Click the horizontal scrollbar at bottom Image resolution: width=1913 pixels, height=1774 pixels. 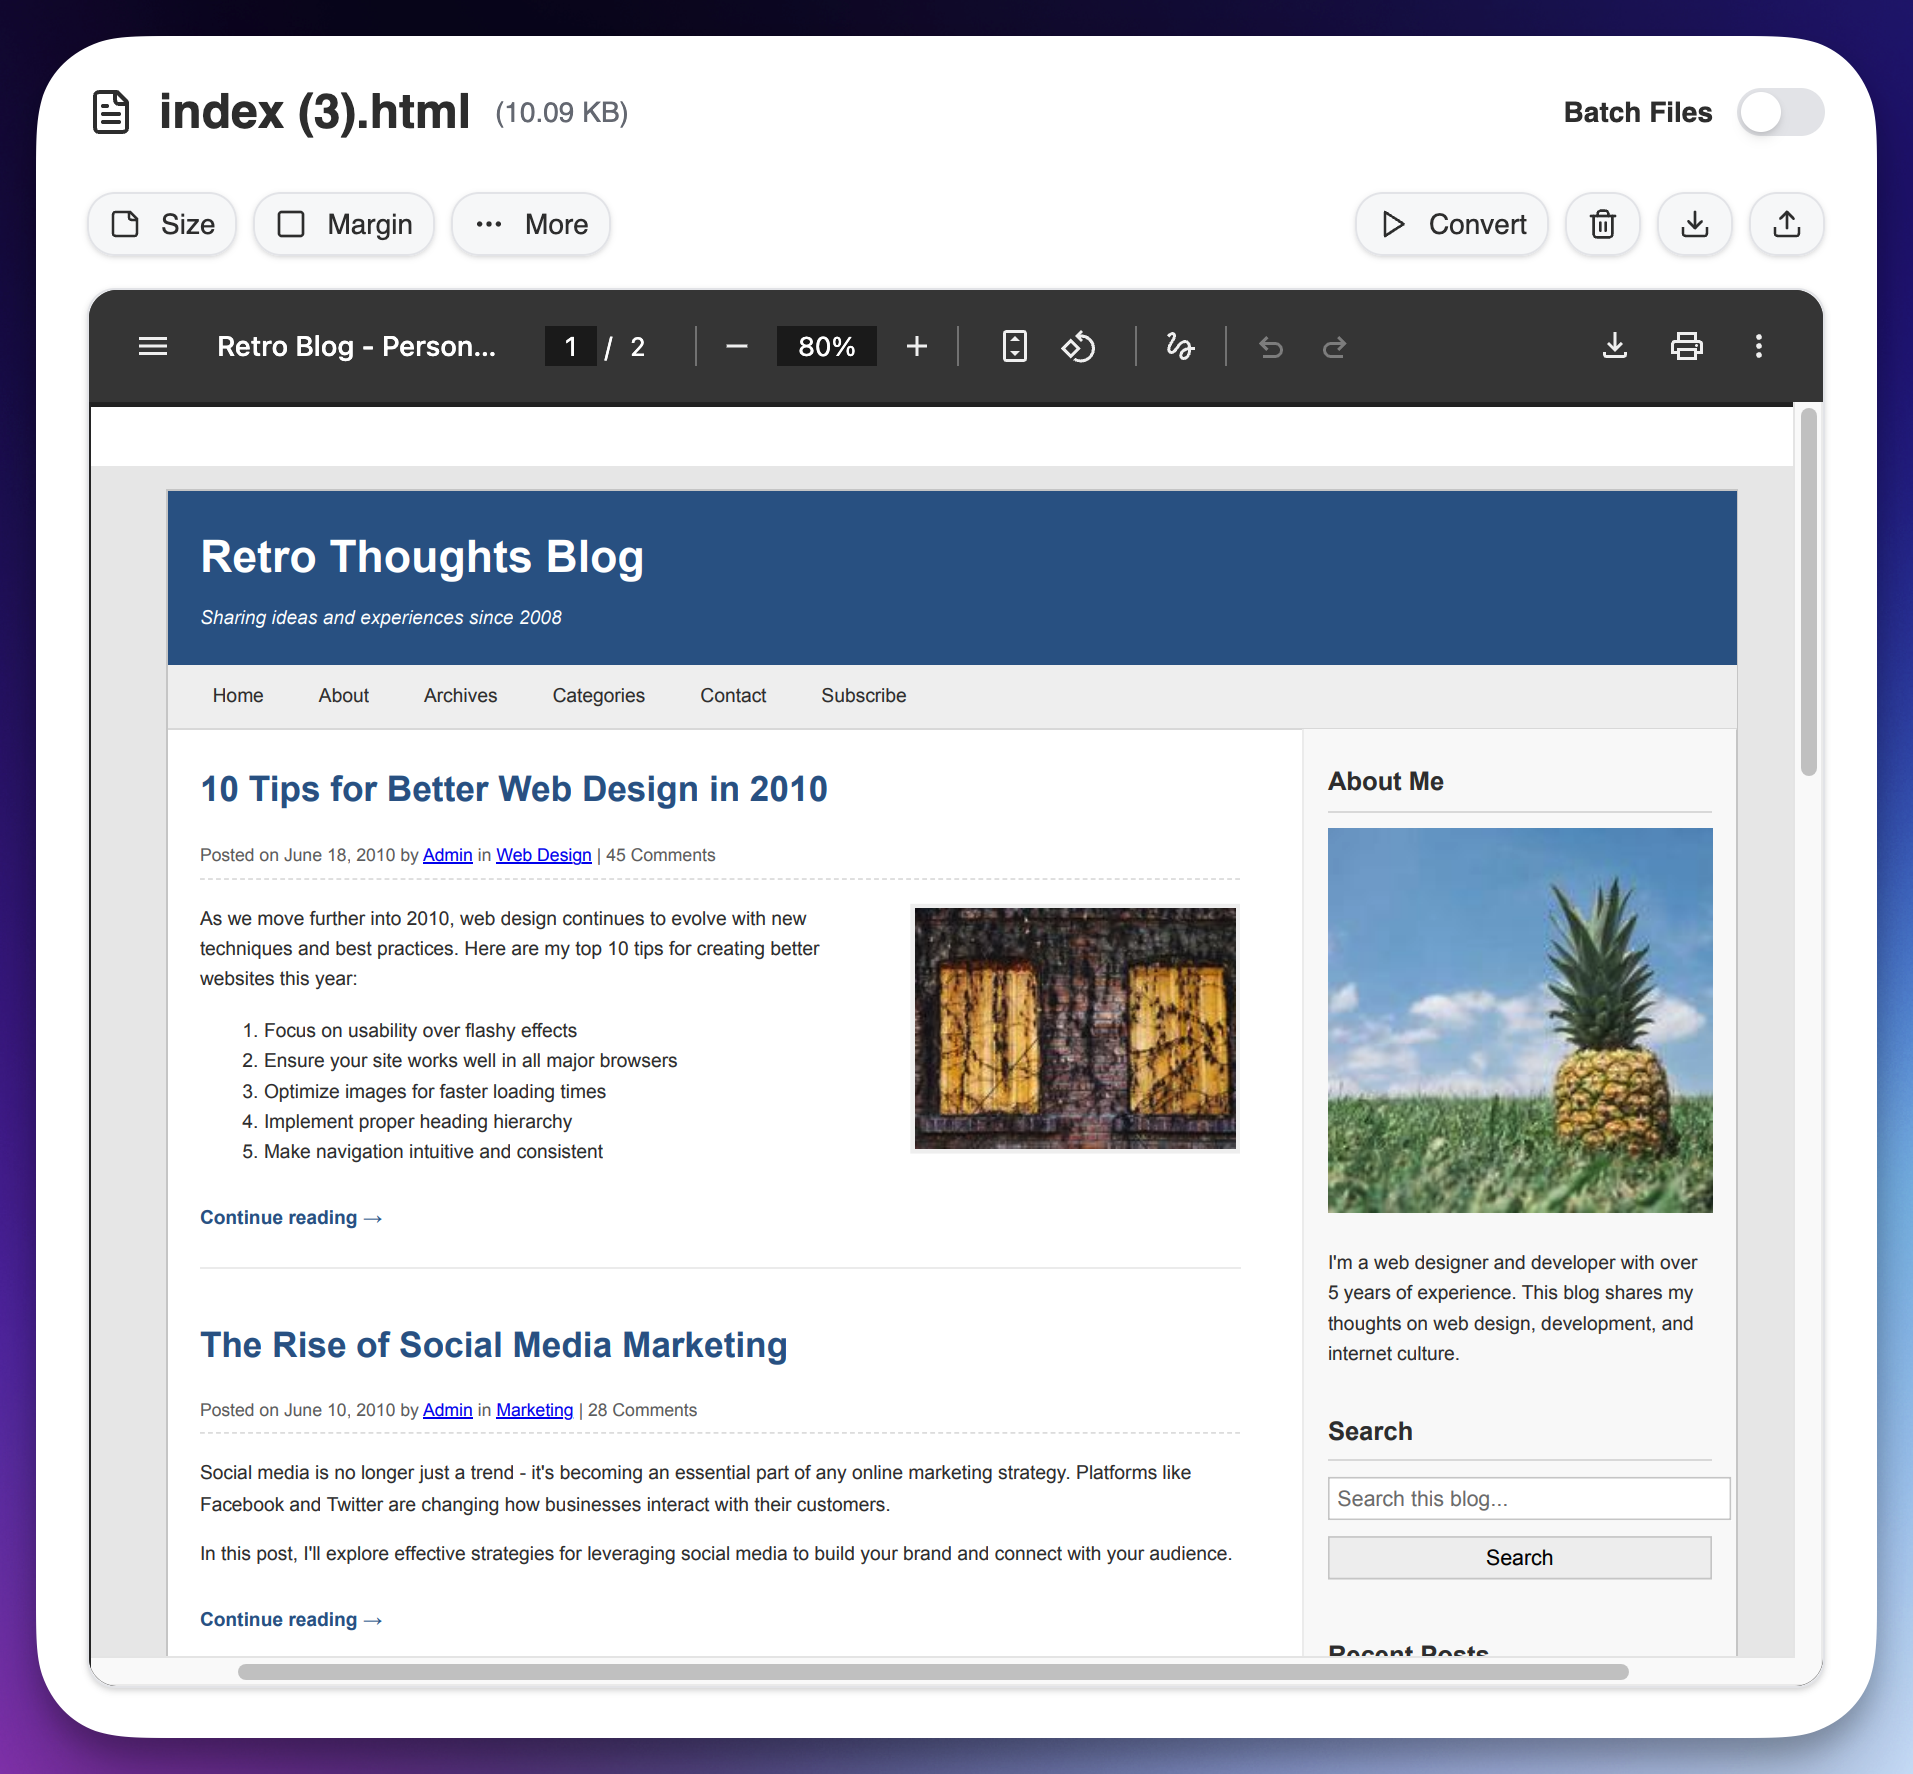pyautogui.click(x=932, y=1672)
